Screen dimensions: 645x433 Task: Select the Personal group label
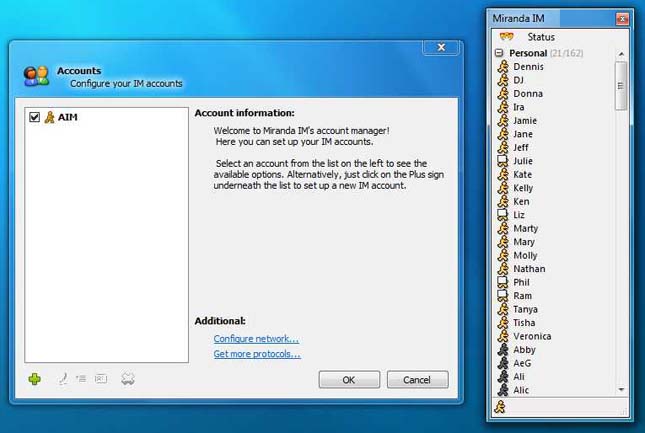(528, 53)
